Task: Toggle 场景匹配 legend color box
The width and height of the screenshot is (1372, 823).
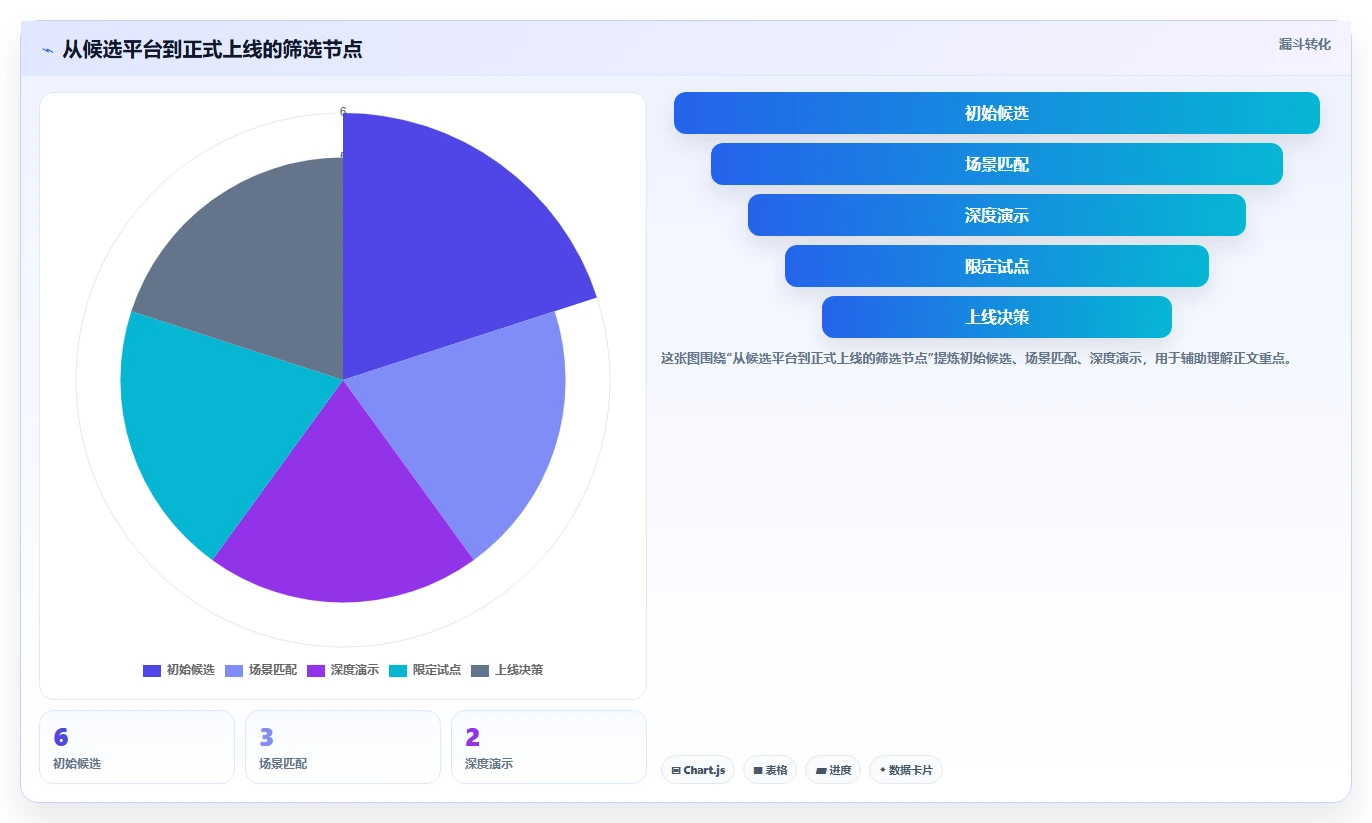Action: tap(234, 670)
